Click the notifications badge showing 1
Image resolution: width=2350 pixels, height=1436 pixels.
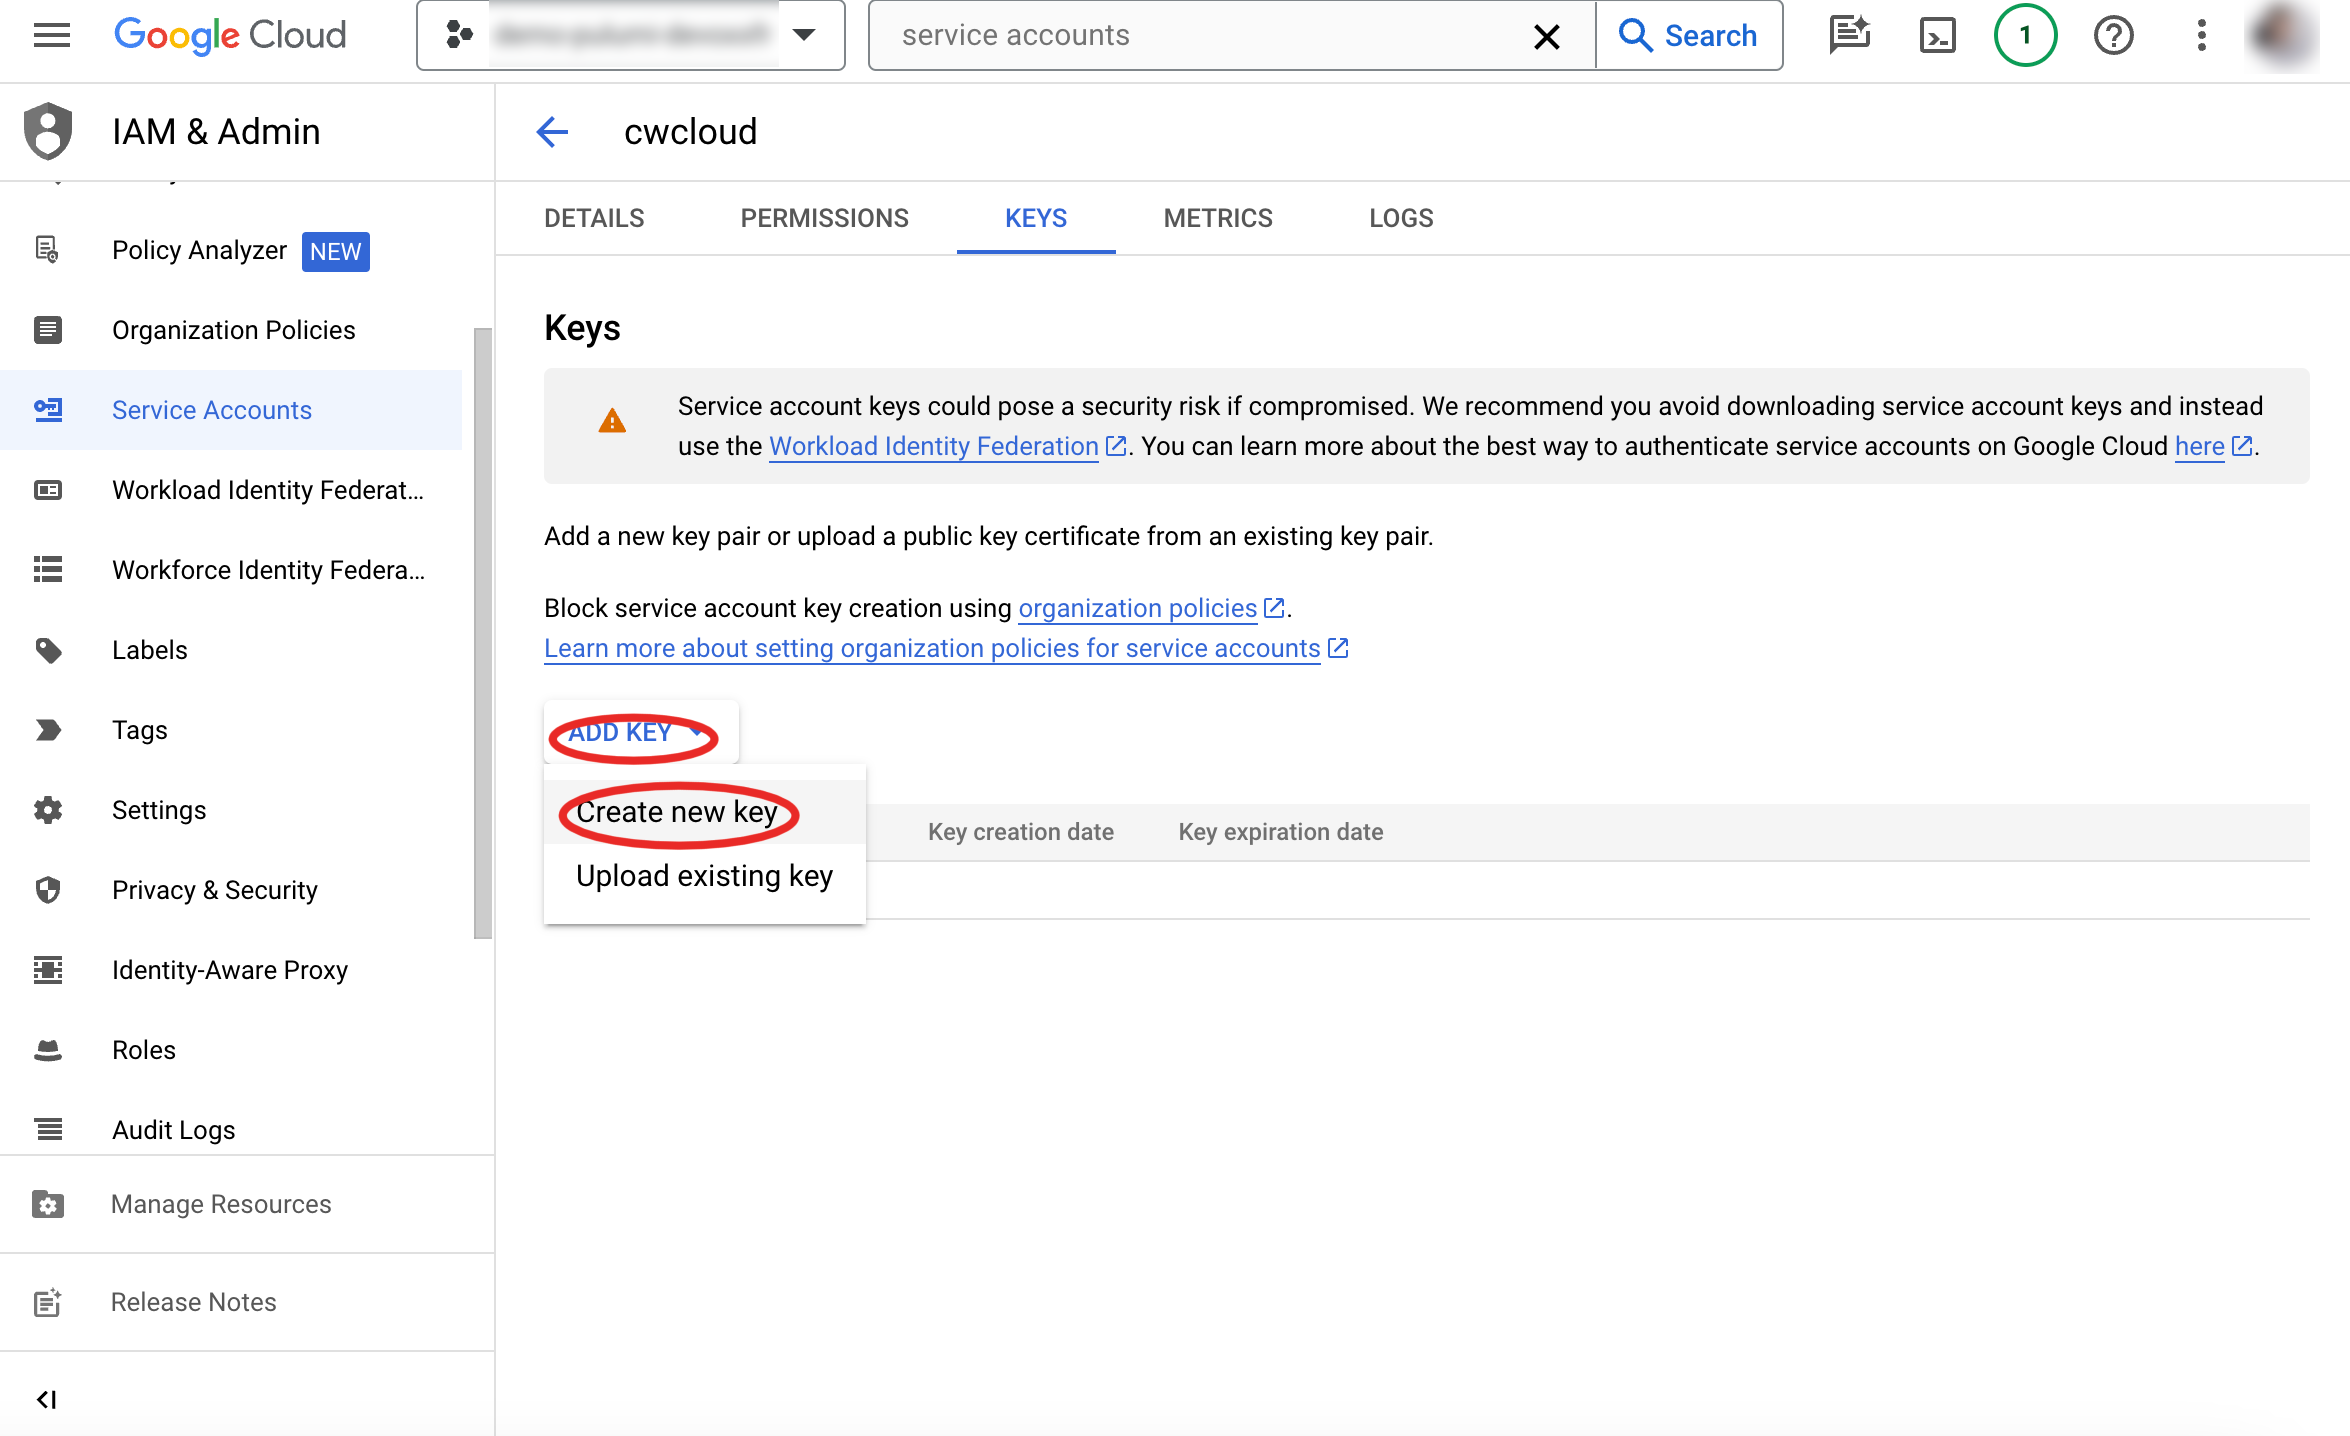2025,36
